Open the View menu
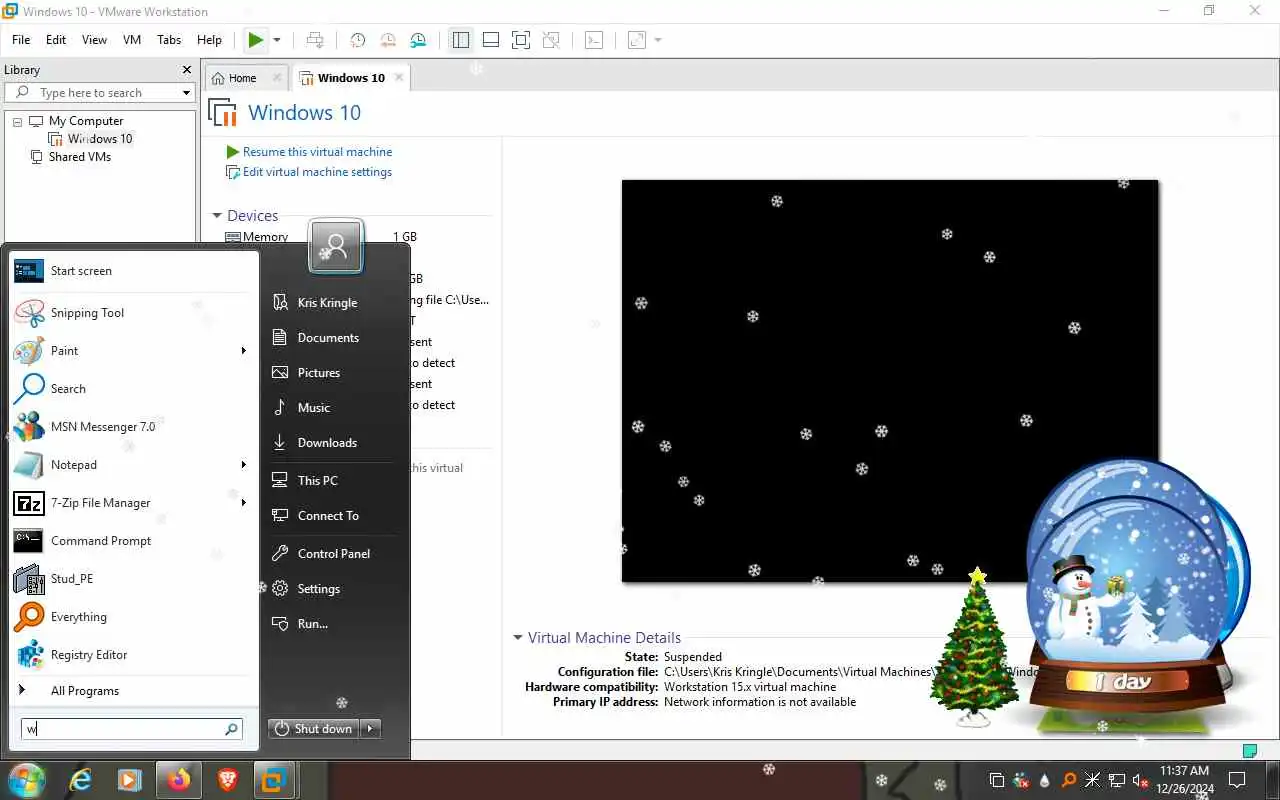Screen dimensions: 1280x800 (x=94, y=40)
